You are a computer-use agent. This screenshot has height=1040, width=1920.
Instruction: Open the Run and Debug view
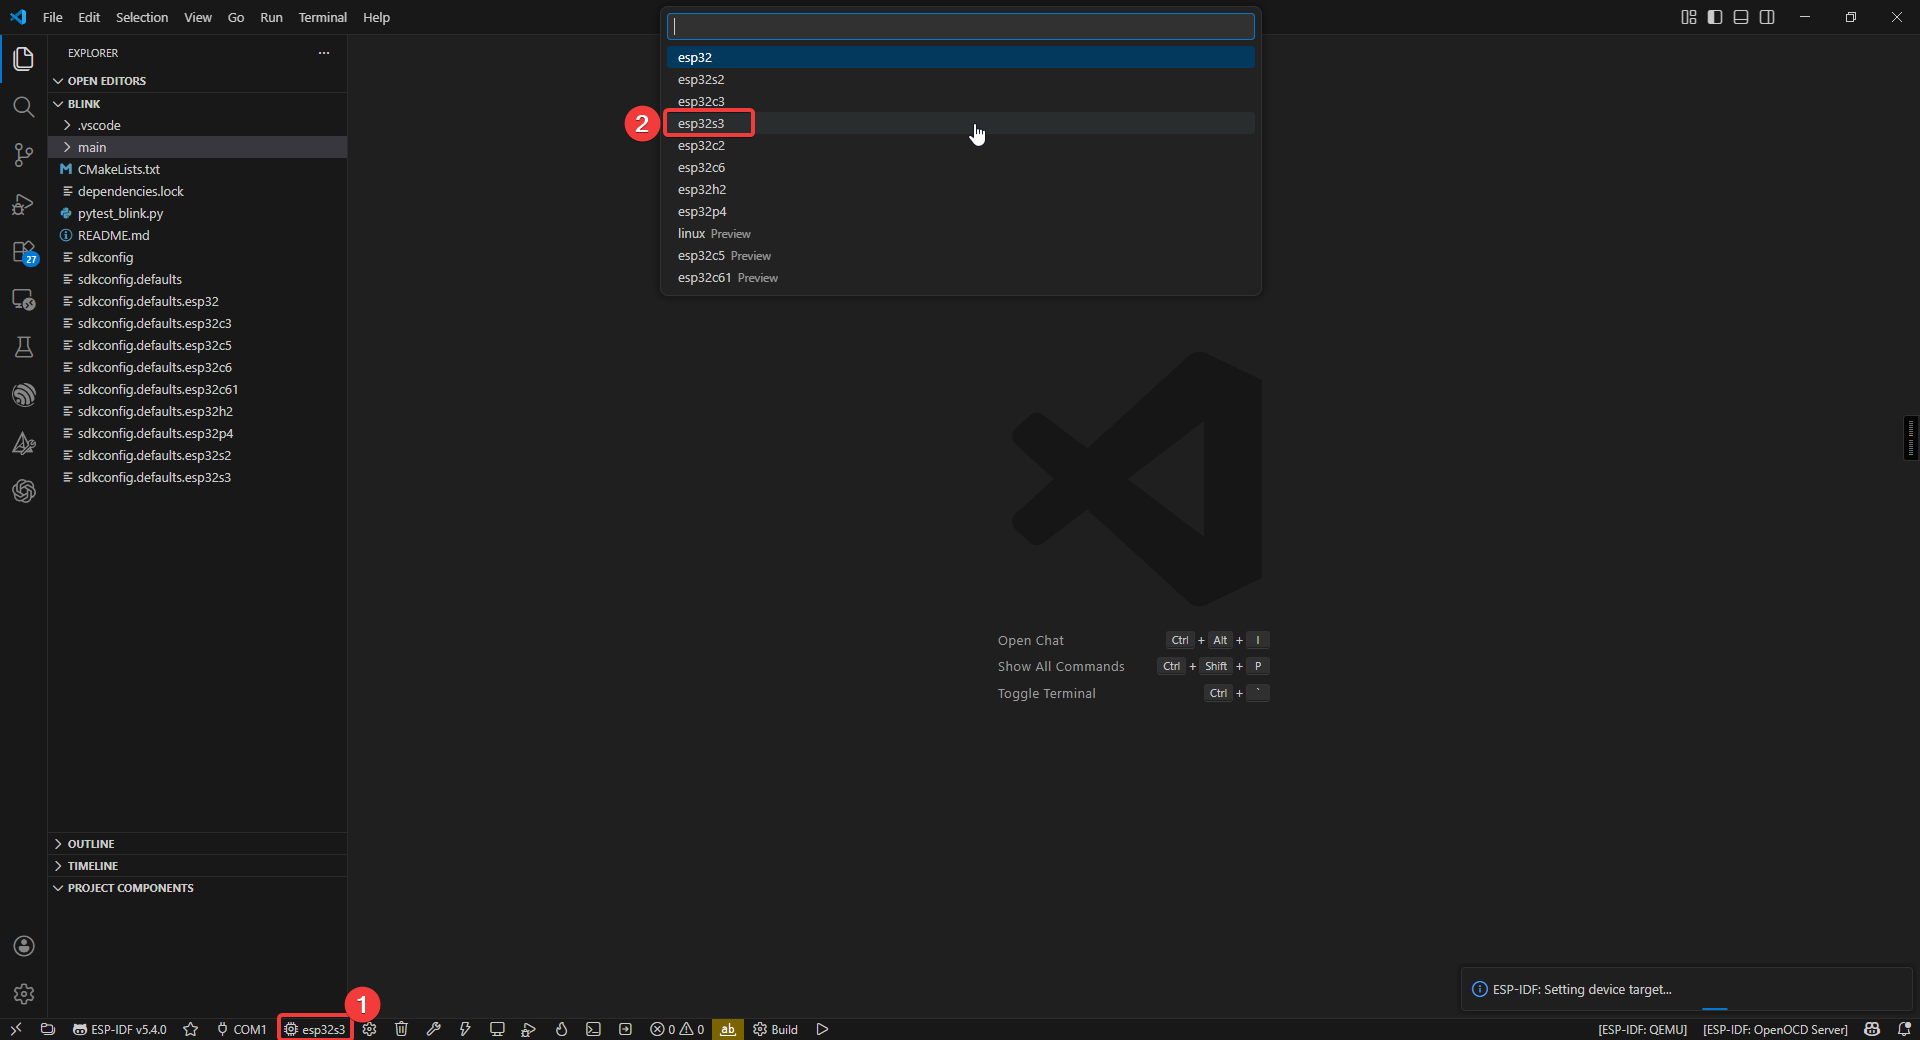coord(24,204)
